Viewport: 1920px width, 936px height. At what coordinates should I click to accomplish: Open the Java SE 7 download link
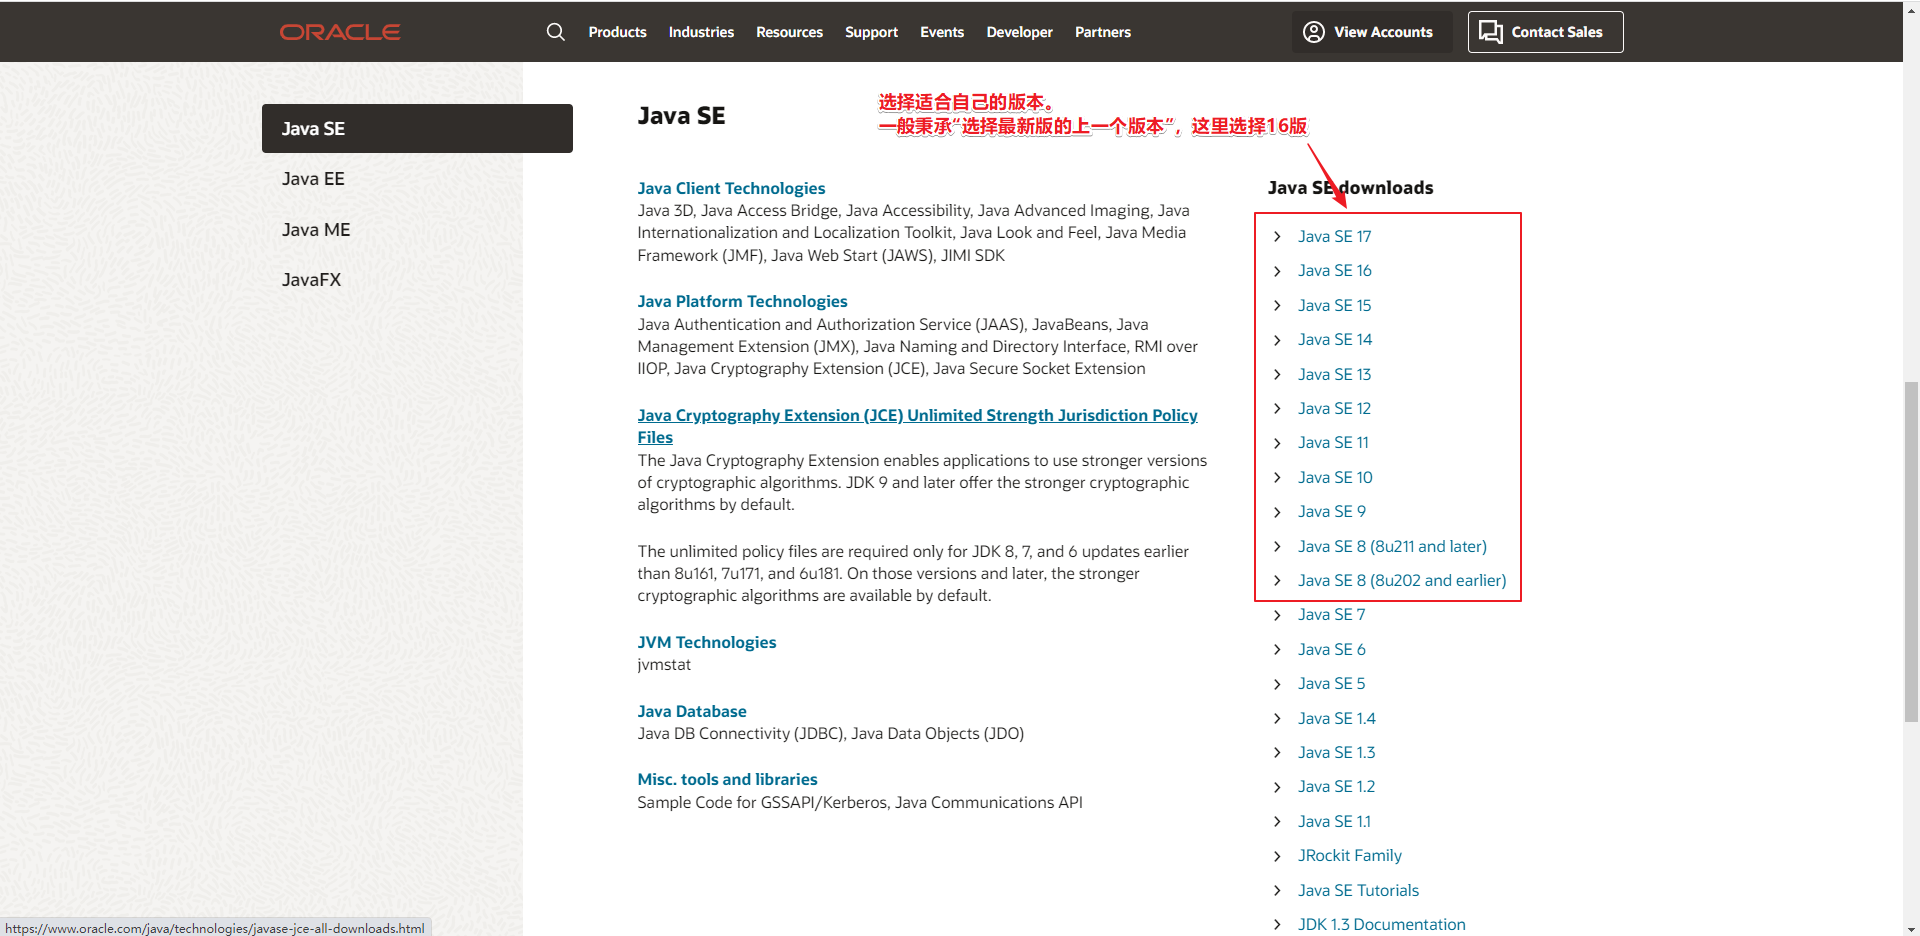pos(1331,614)
